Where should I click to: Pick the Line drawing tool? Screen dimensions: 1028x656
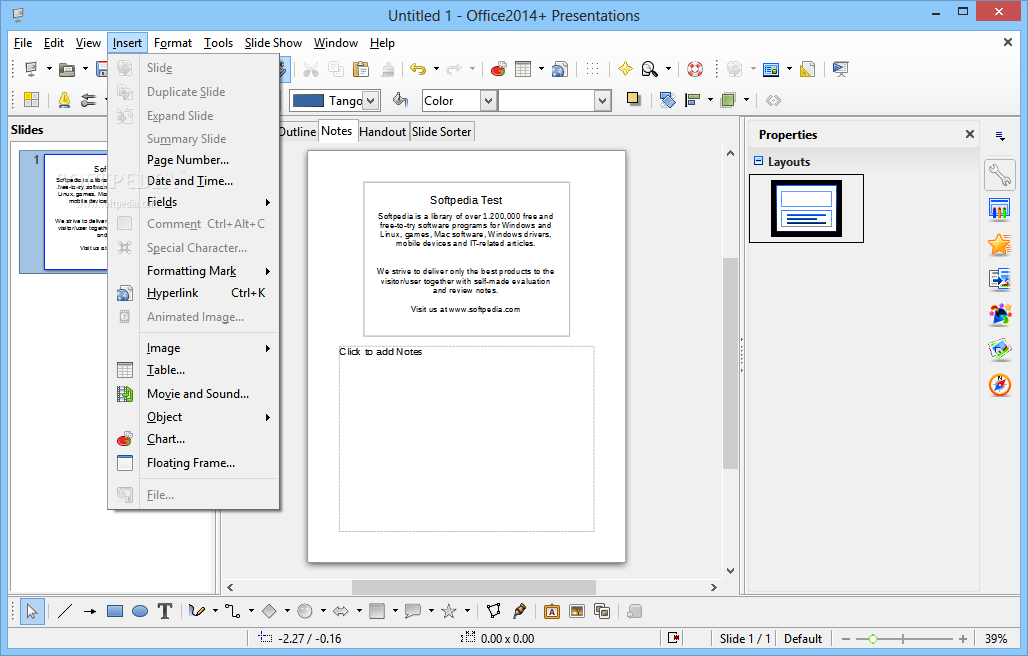(x=64, y=611)
